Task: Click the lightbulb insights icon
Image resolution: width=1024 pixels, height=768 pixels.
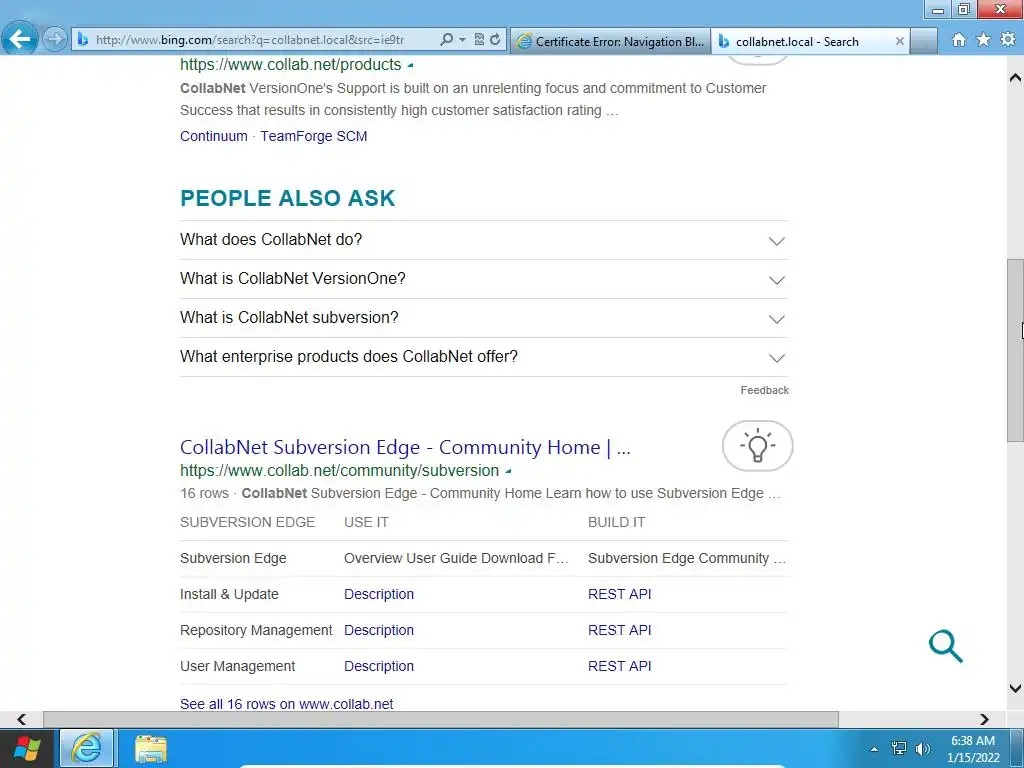Action: click(x=758, y=446)
